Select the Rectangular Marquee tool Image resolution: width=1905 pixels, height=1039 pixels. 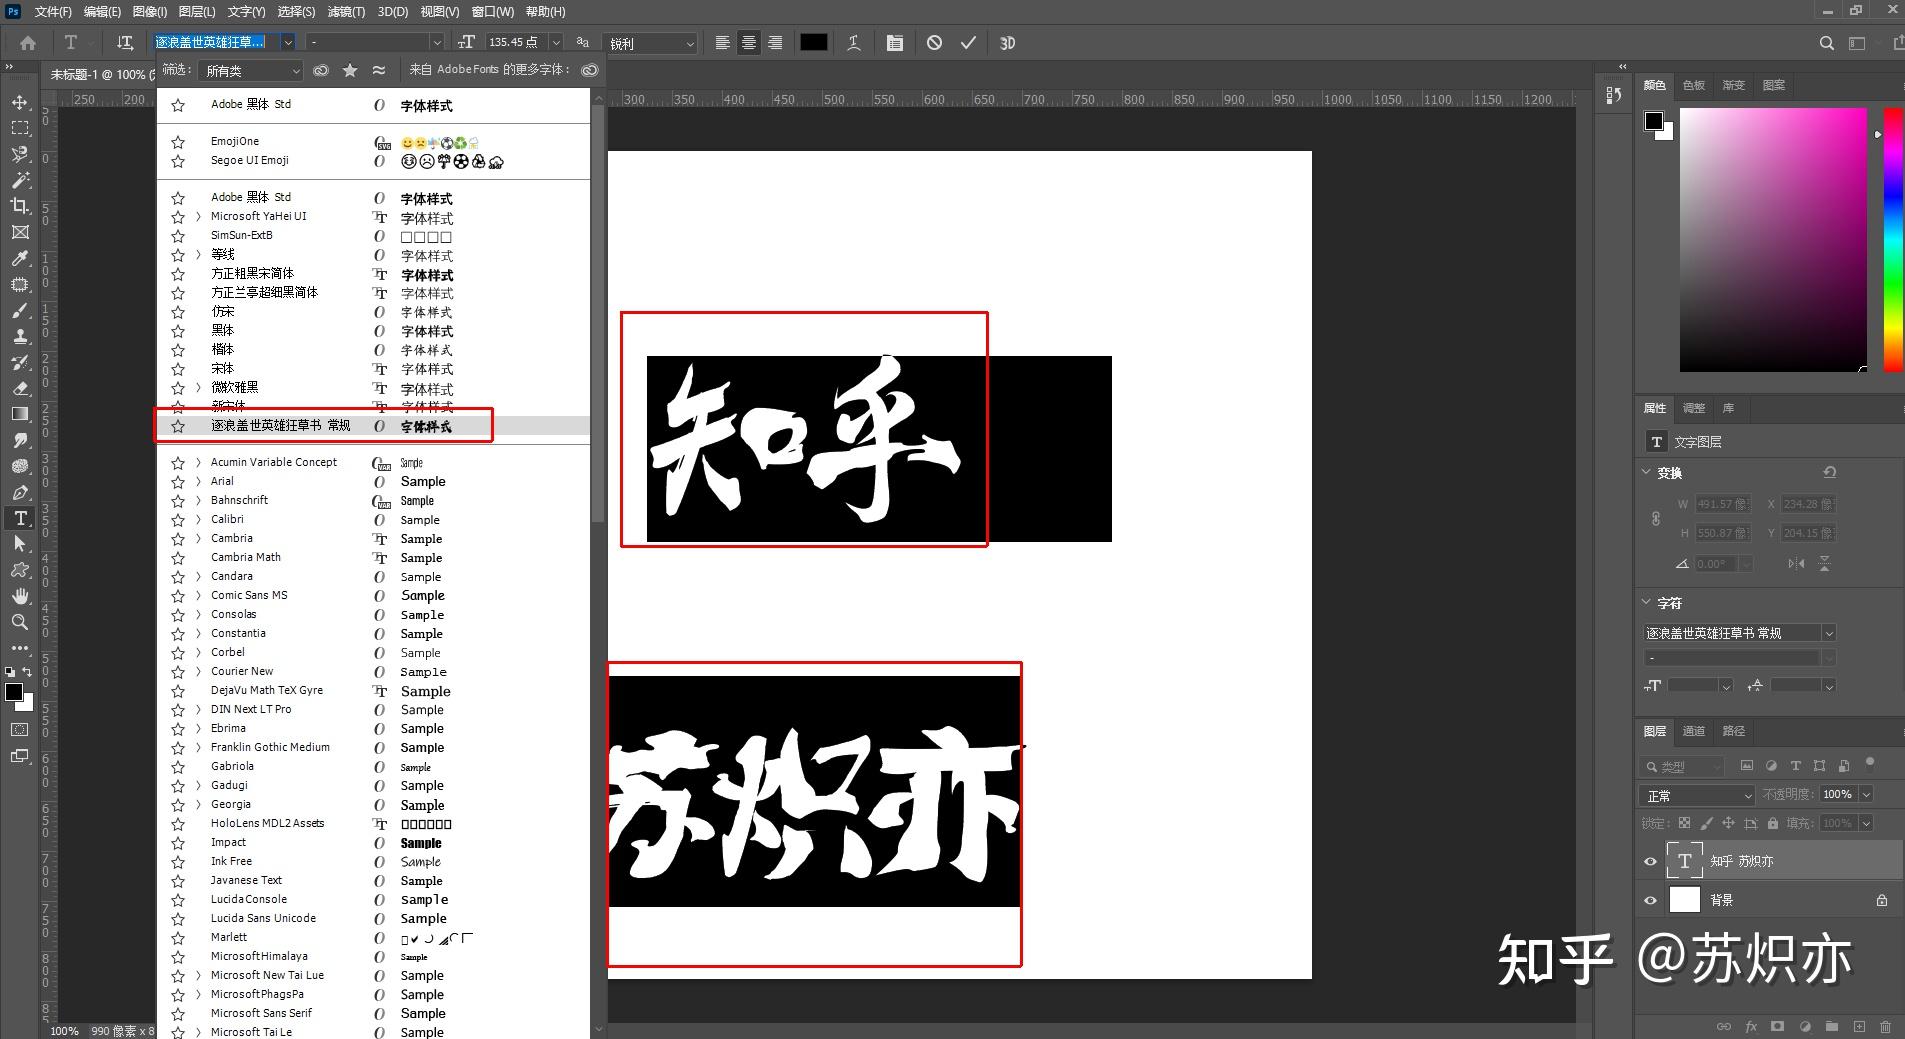coord(20,128)
